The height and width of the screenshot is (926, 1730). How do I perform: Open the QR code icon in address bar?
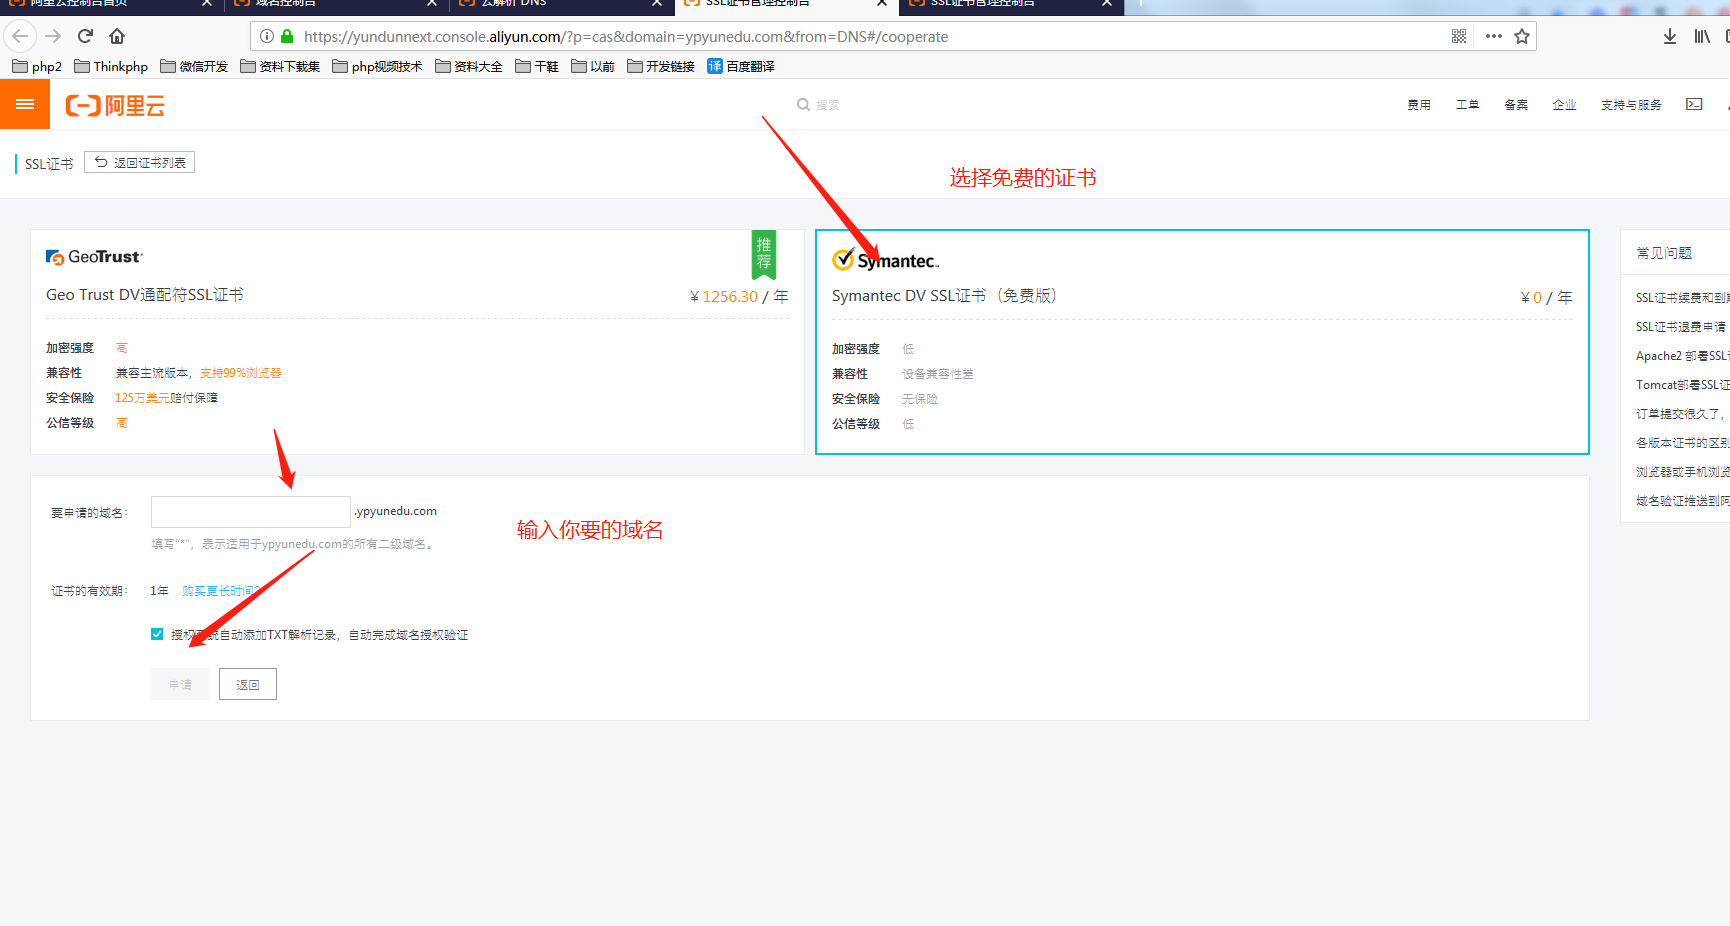[1459, 37]
